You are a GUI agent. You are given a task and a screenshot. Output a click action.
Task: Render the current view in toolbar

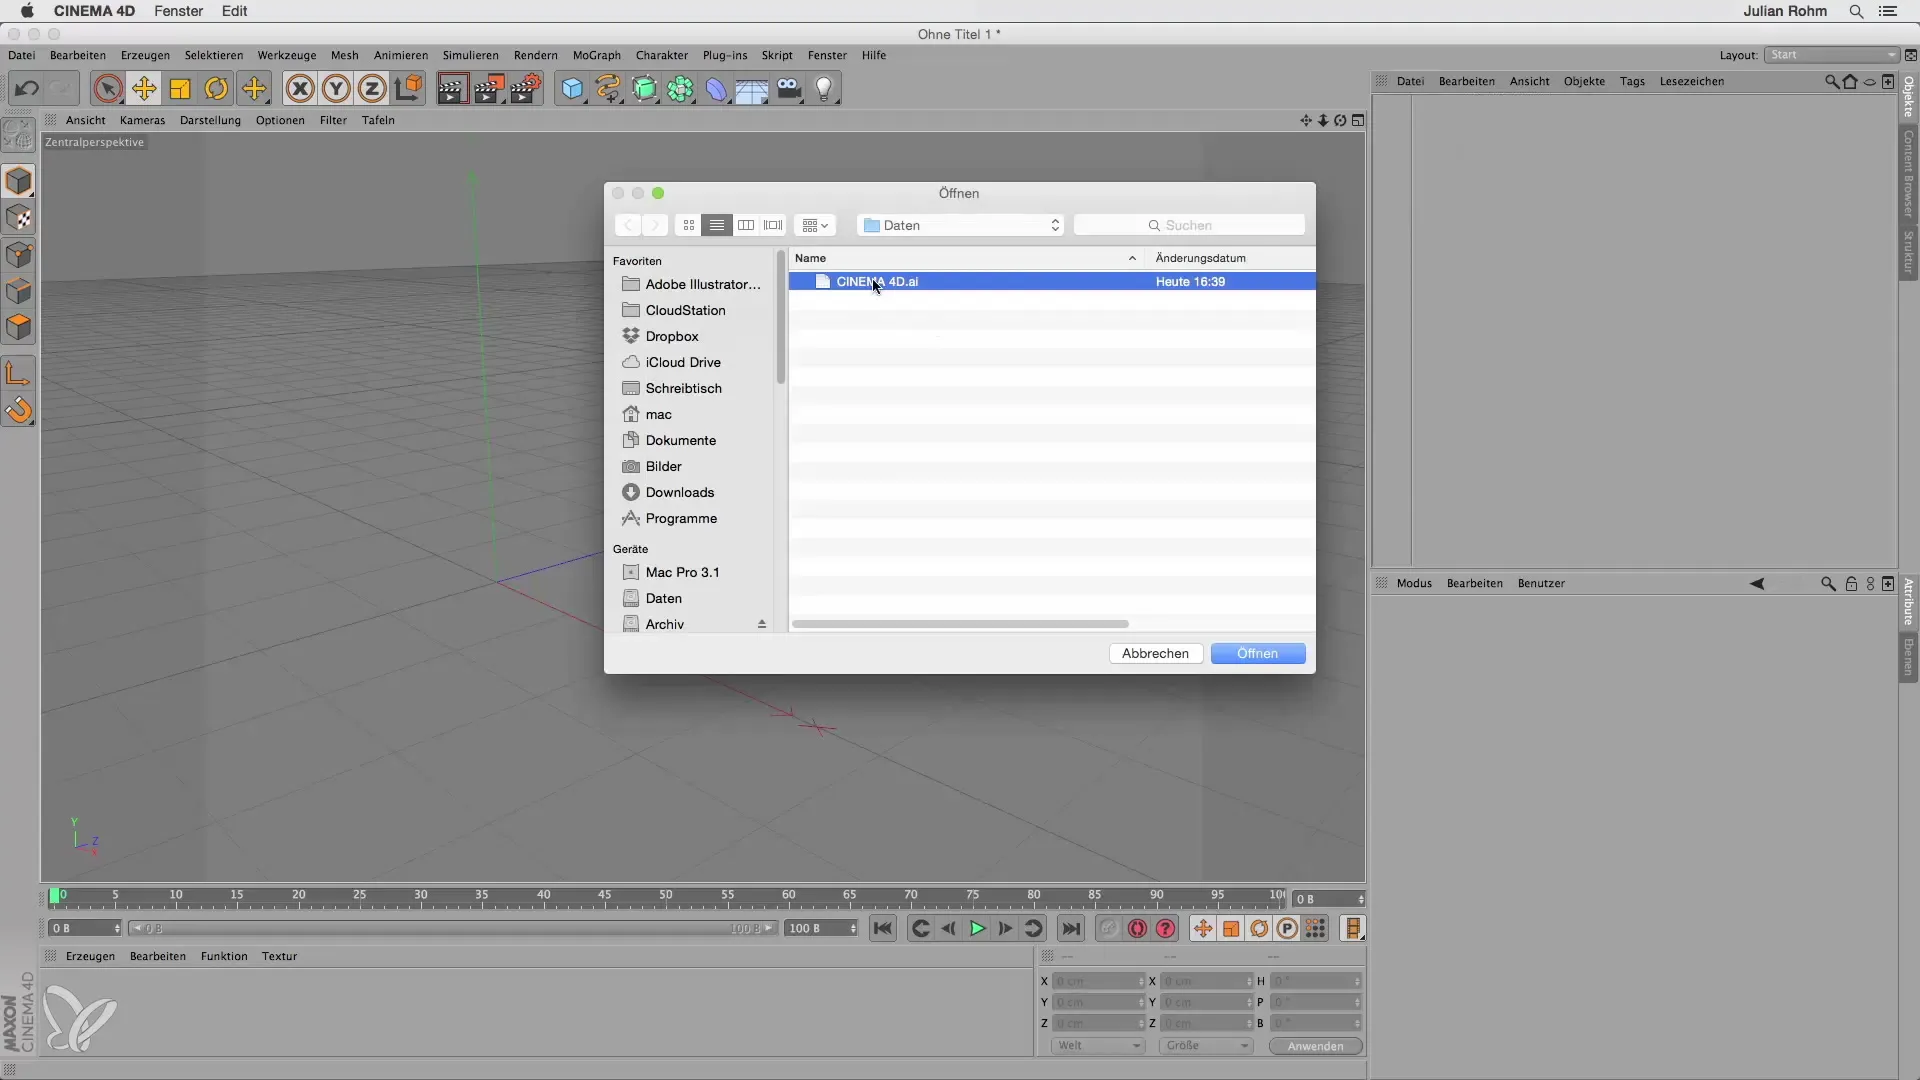click(x=452, y=88)
